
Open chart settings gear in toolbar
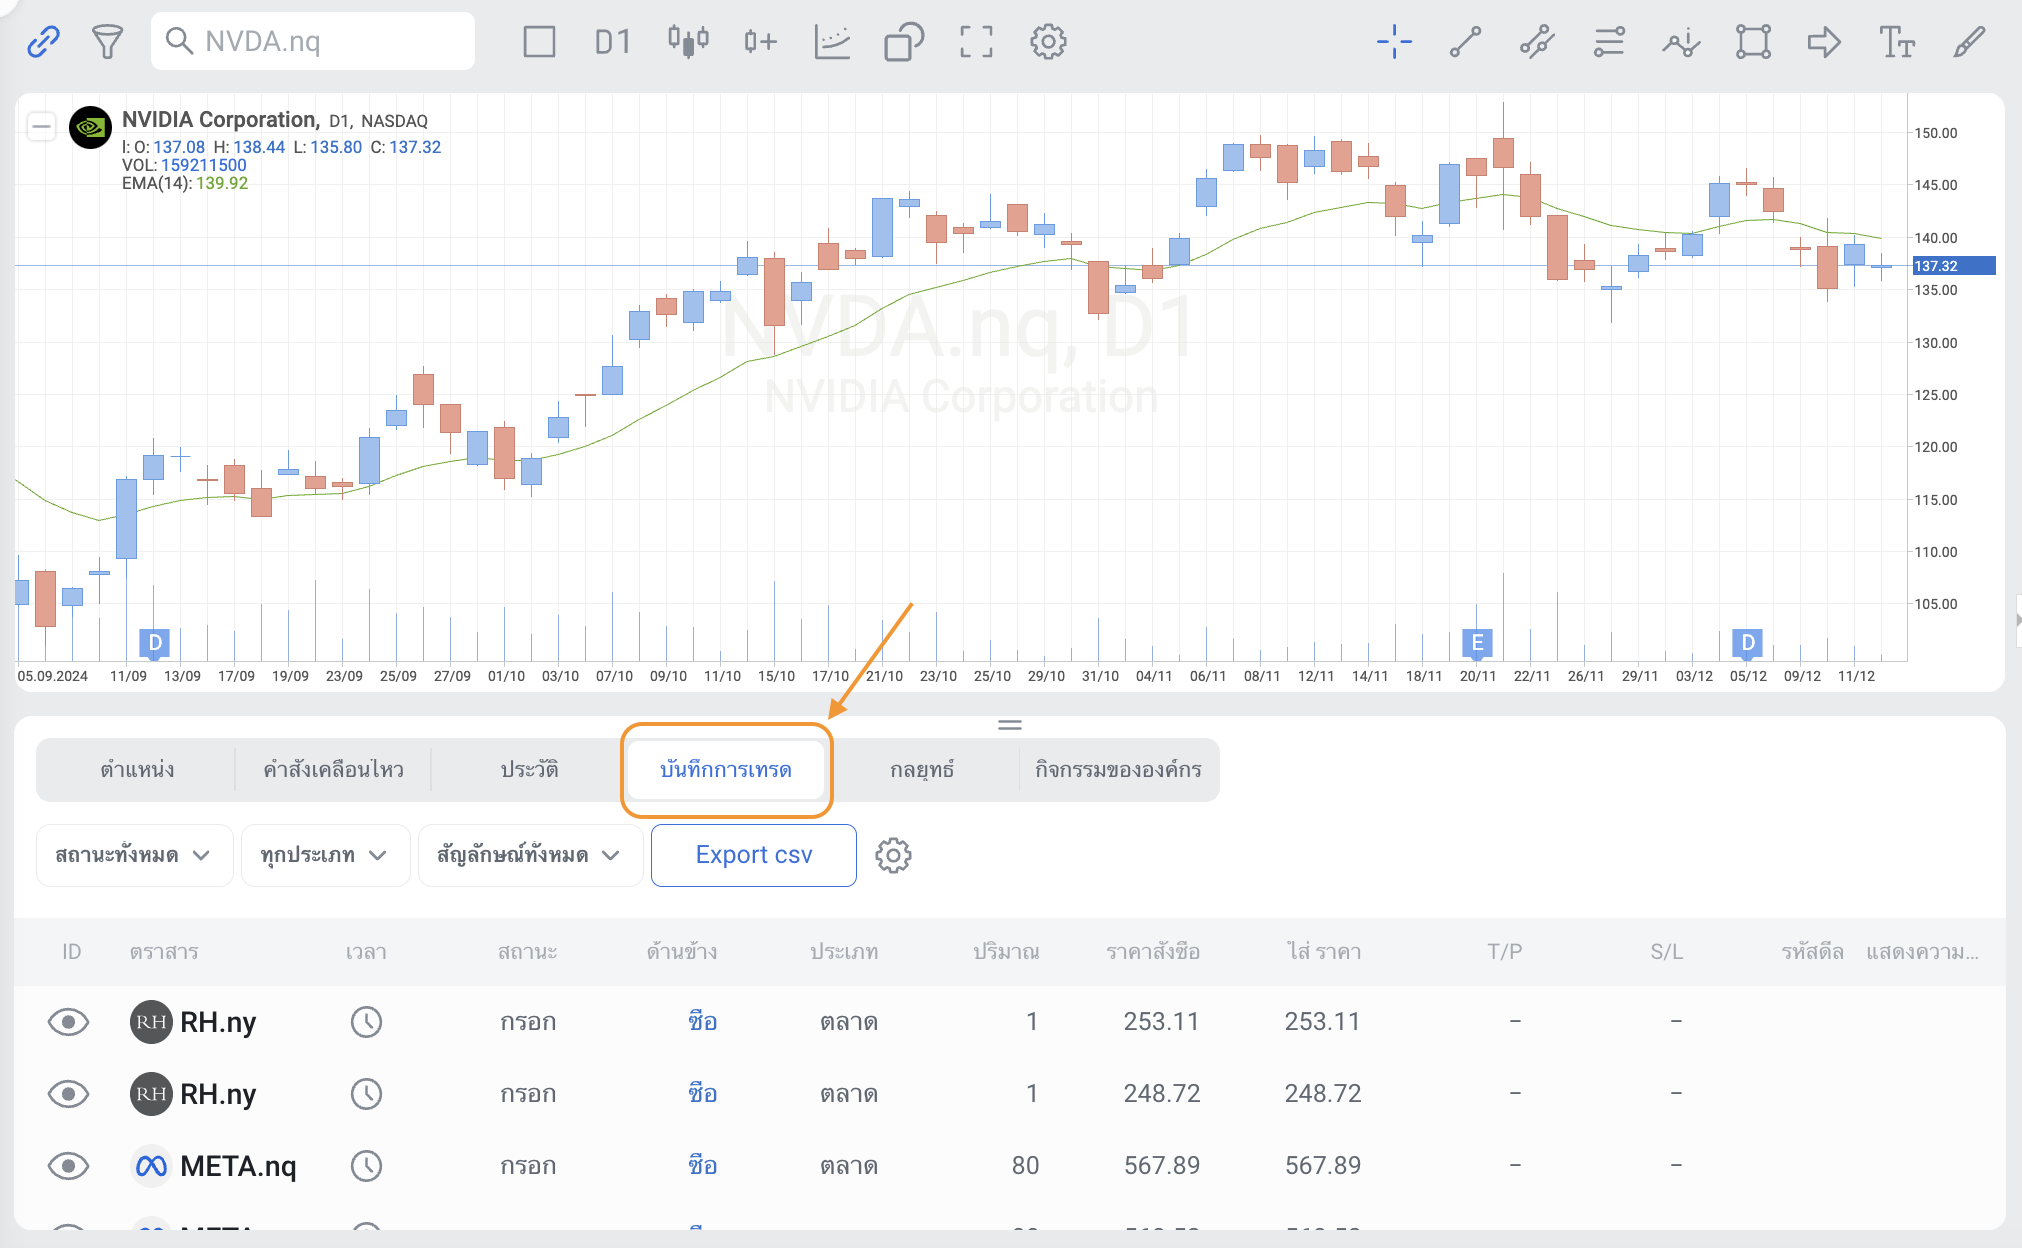point(1048,42)
